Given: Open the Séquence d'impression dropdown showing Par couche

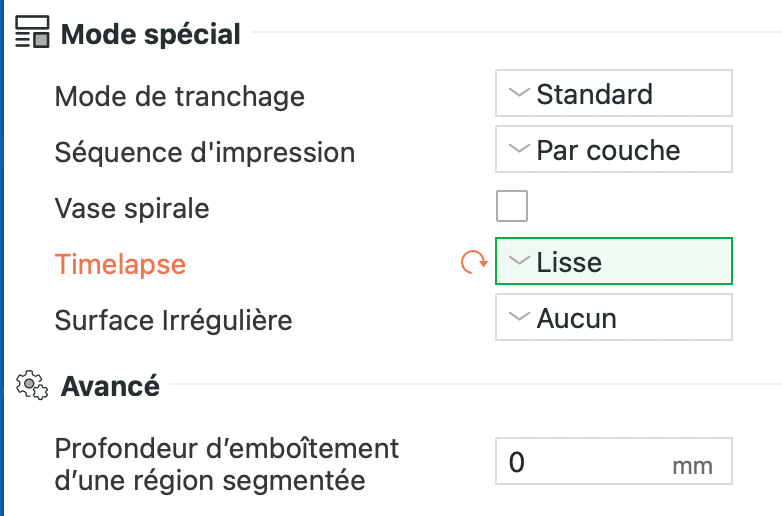Looking at the screenshot, I should [613, 150].
